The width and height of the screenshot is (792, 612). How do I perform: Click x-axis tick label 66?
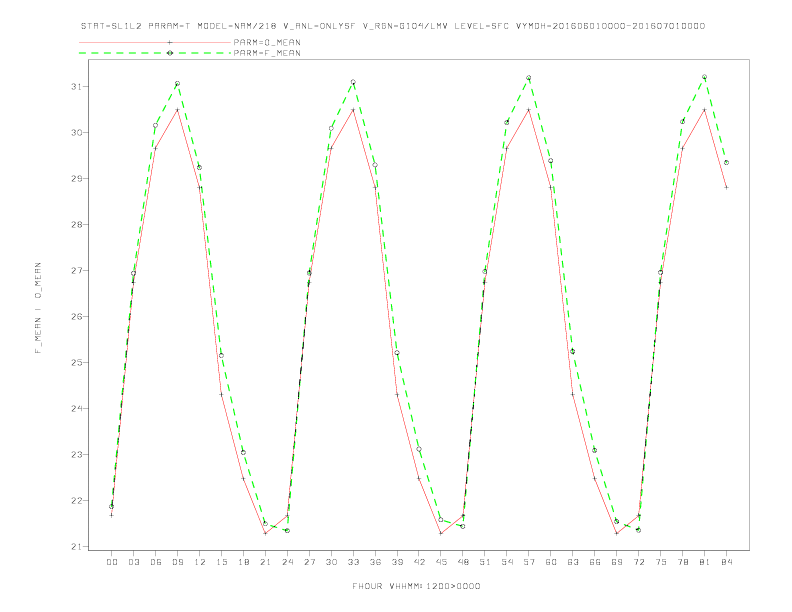(x=595, y=562)
